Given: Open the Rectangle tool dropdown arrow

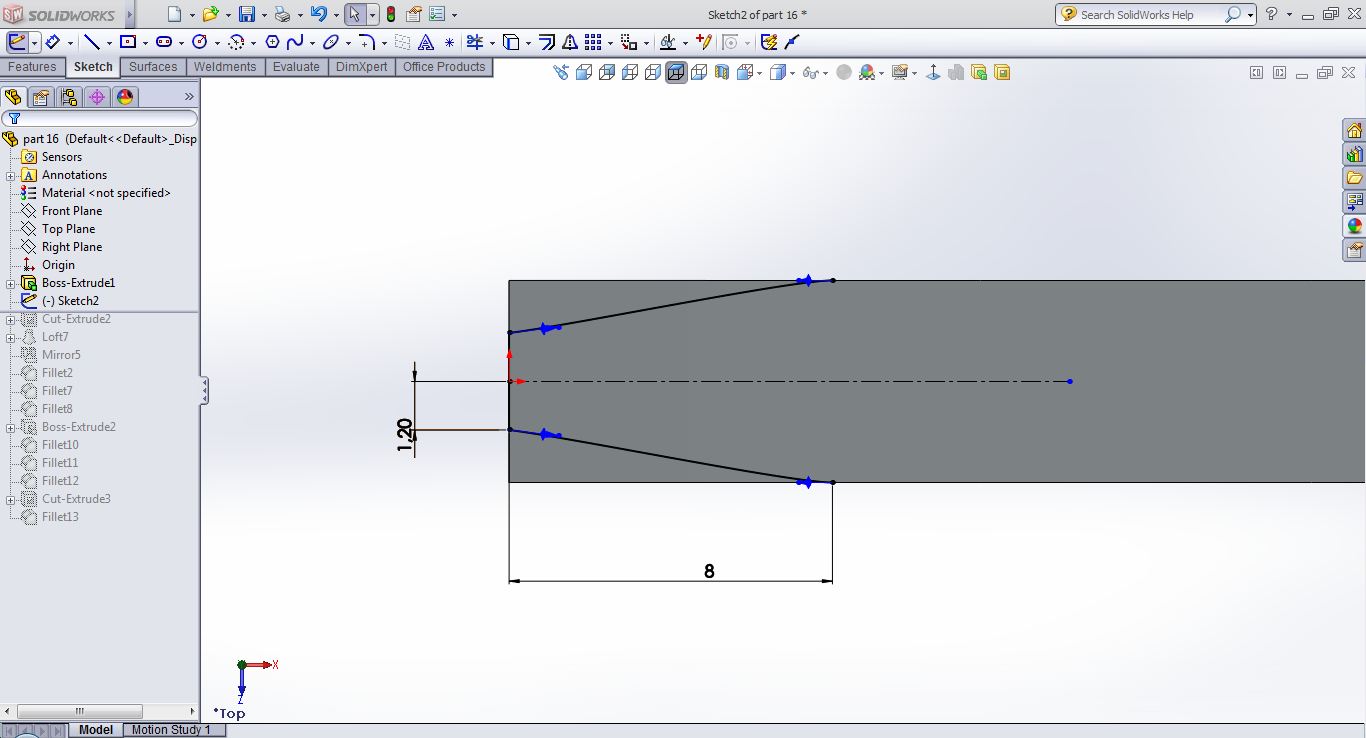Looking at the screenshot, I should coord(145,43).
